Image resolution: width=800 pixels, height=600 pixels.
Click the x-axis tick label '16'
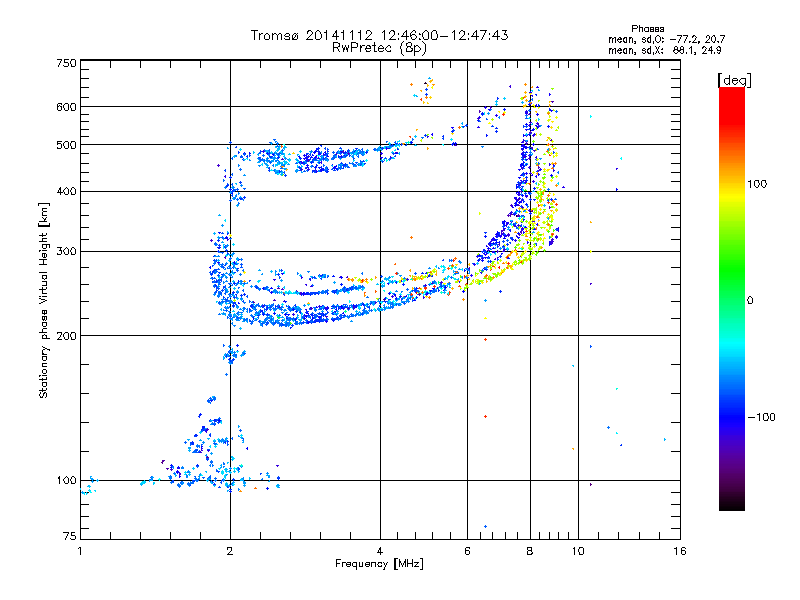680,551
